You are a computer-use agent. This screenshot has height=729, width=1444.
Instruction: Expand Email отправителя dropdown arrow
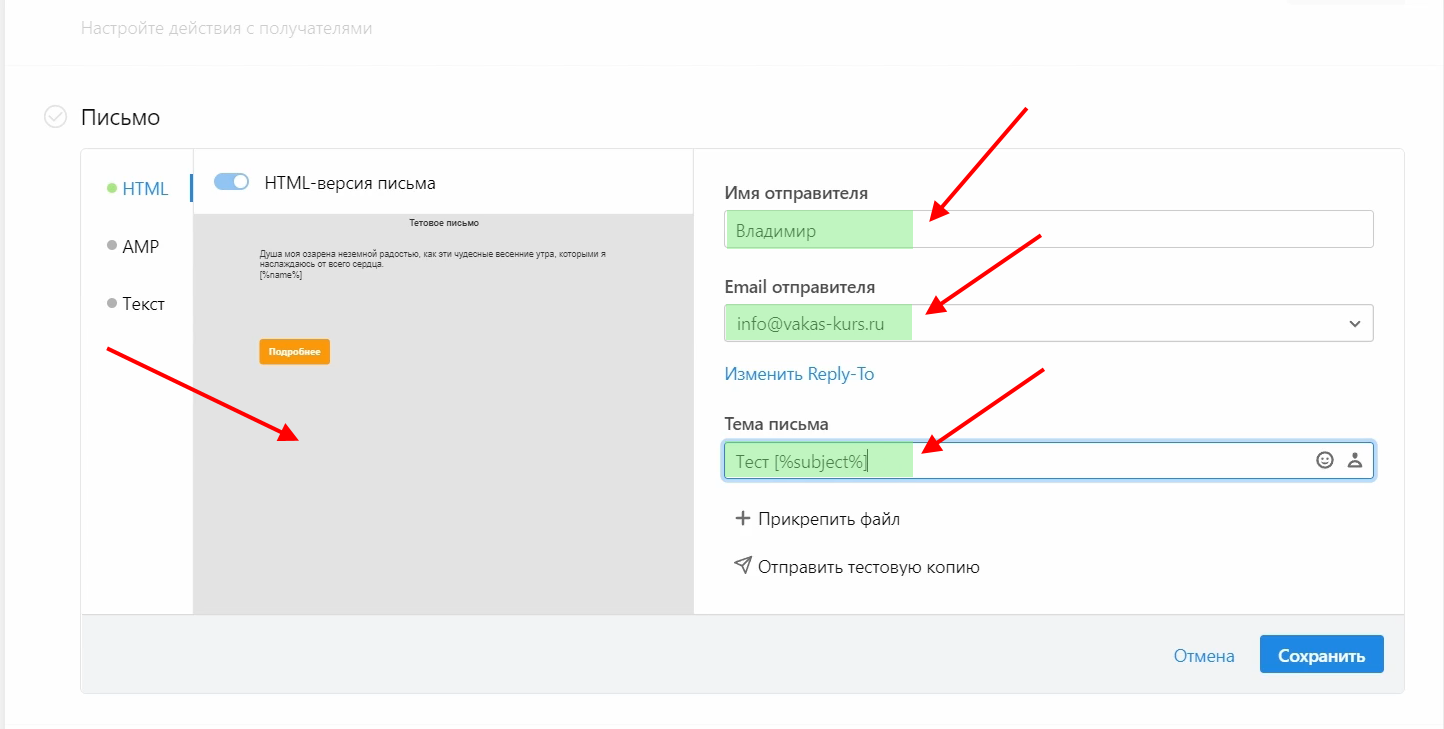[x=1354, y=324]
